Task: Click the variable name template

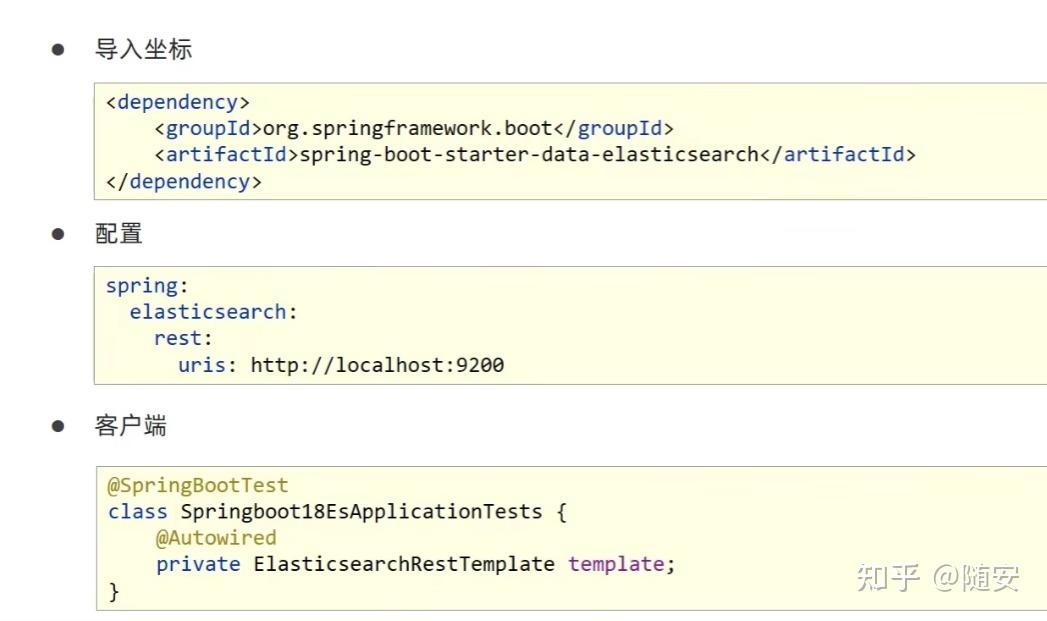Action: (x=616, y=564)
